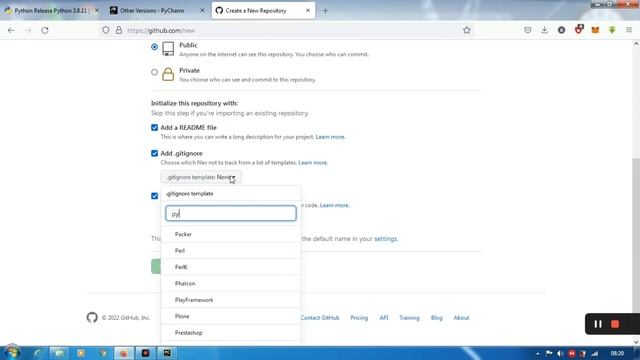
Task: Choose Phalcon from the template list
Action: click(231, 283)
